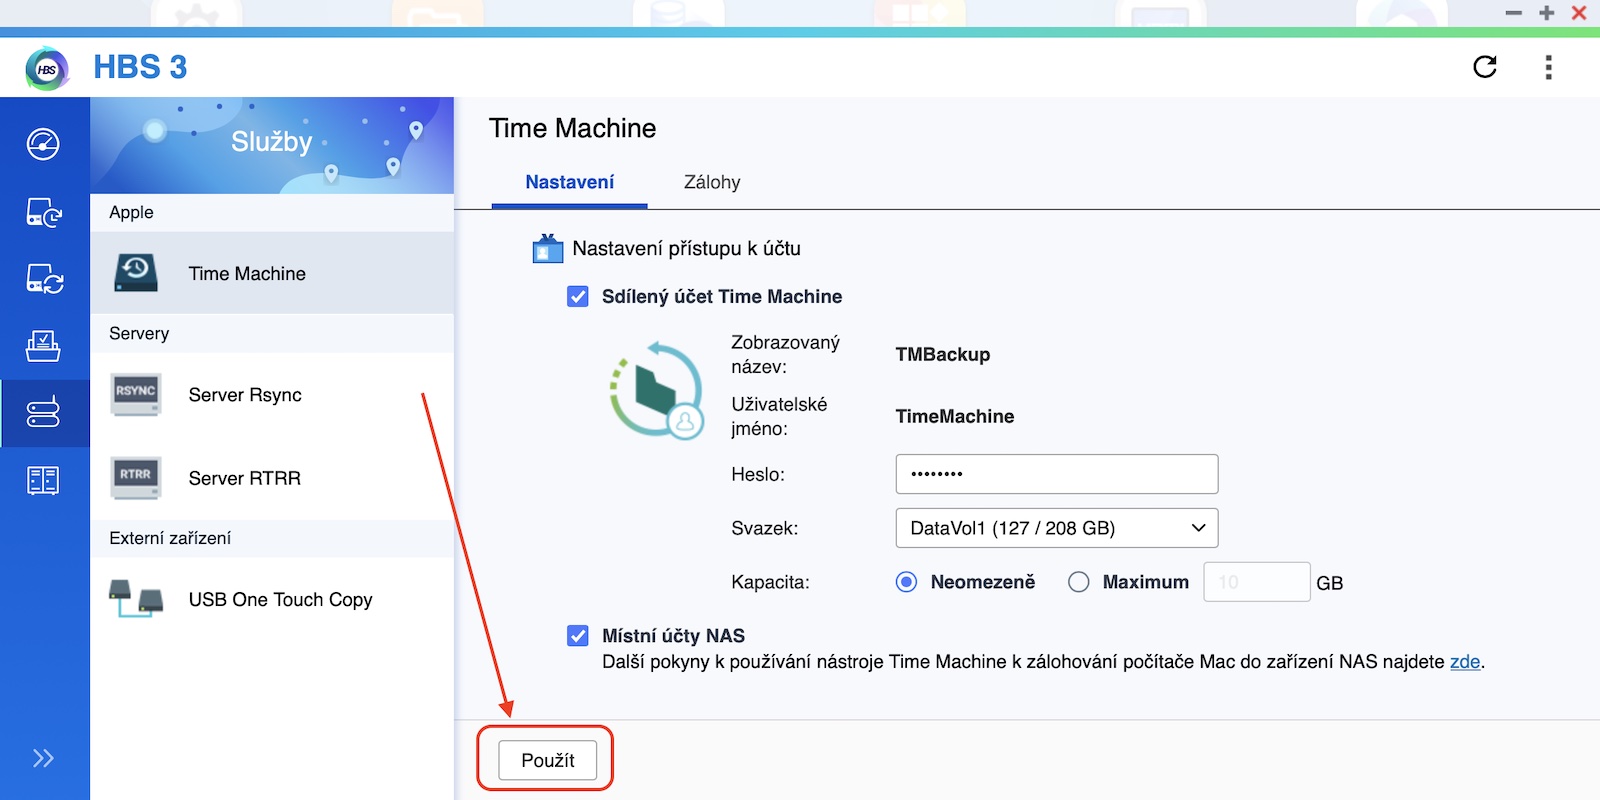This screenshot has height=800, width=1600.
Task: Click the Time Machine page heading
Action: (573, 128)
